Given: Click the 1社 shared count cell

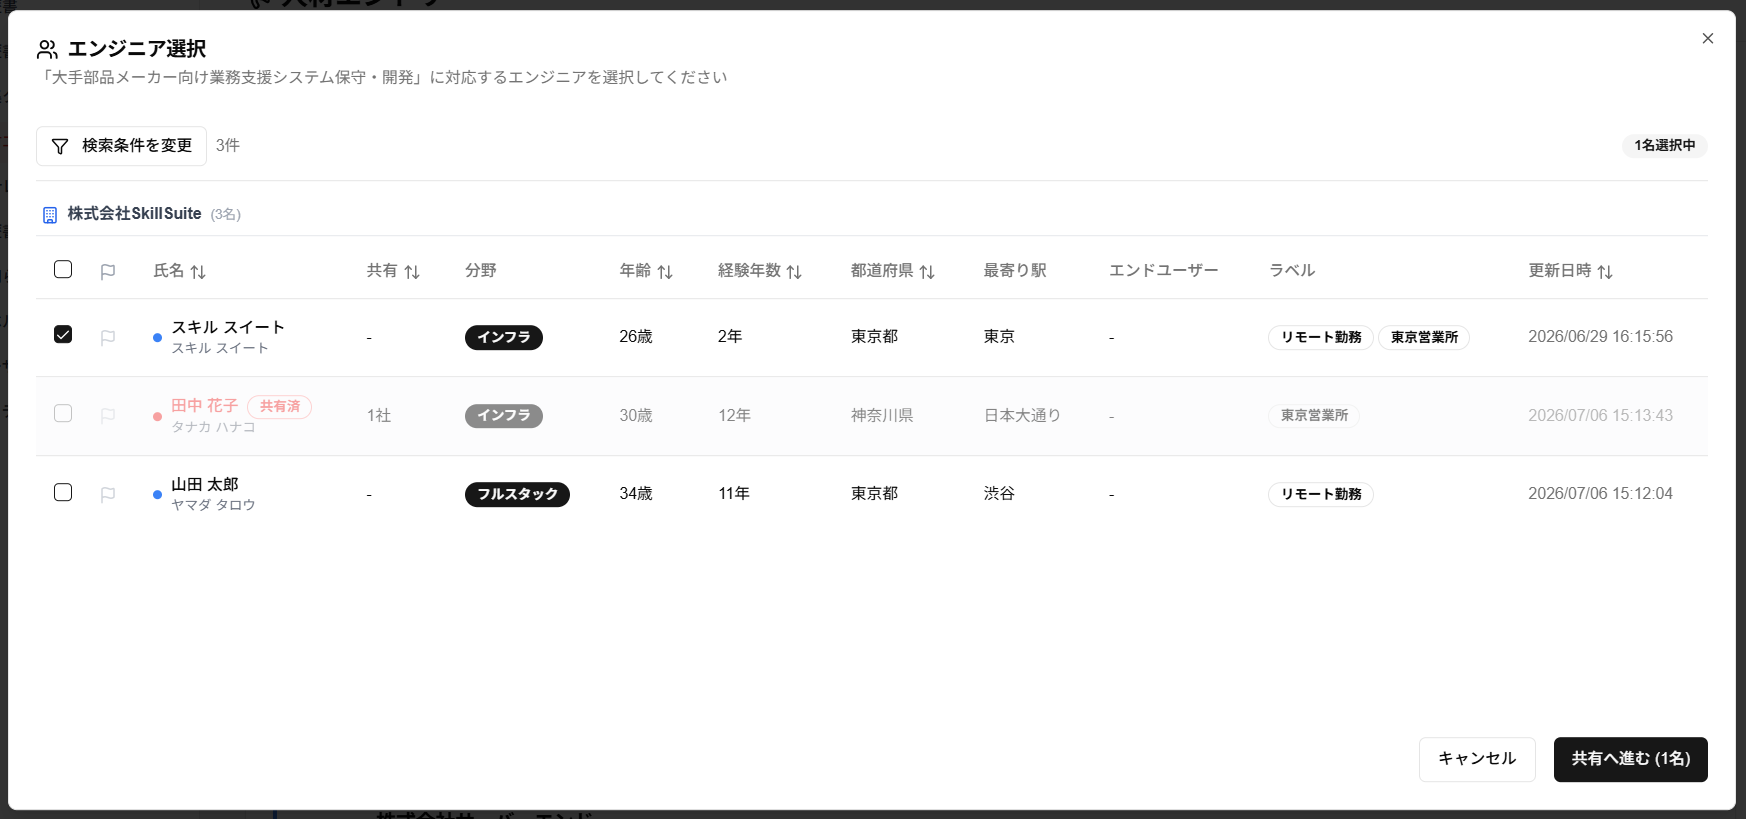Looking at the screenshot, I should [379, 416].
